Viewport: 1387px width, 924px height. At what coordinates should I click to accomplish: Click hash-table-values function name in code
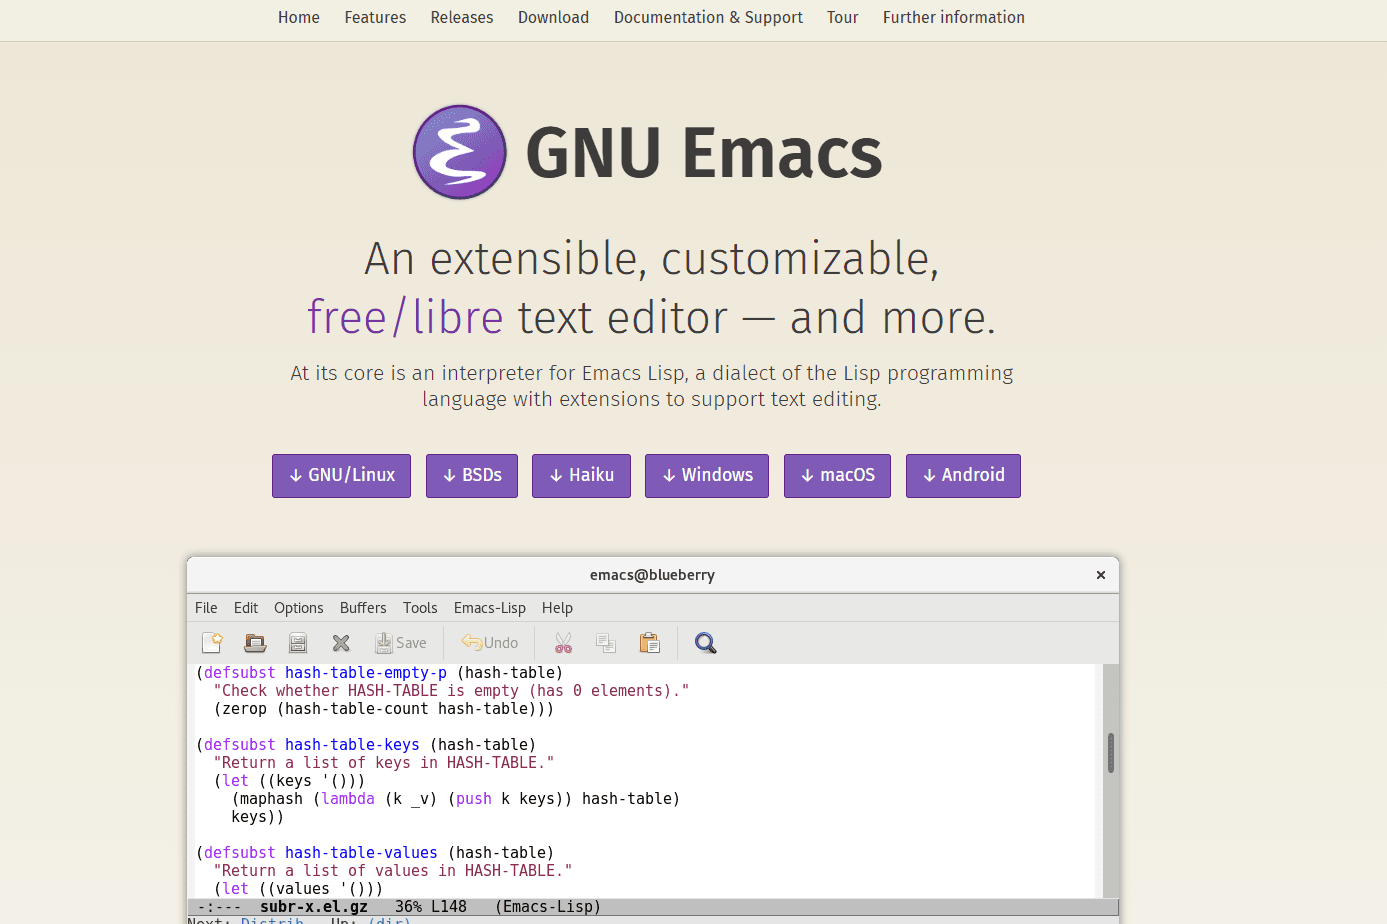click(361, 853)
